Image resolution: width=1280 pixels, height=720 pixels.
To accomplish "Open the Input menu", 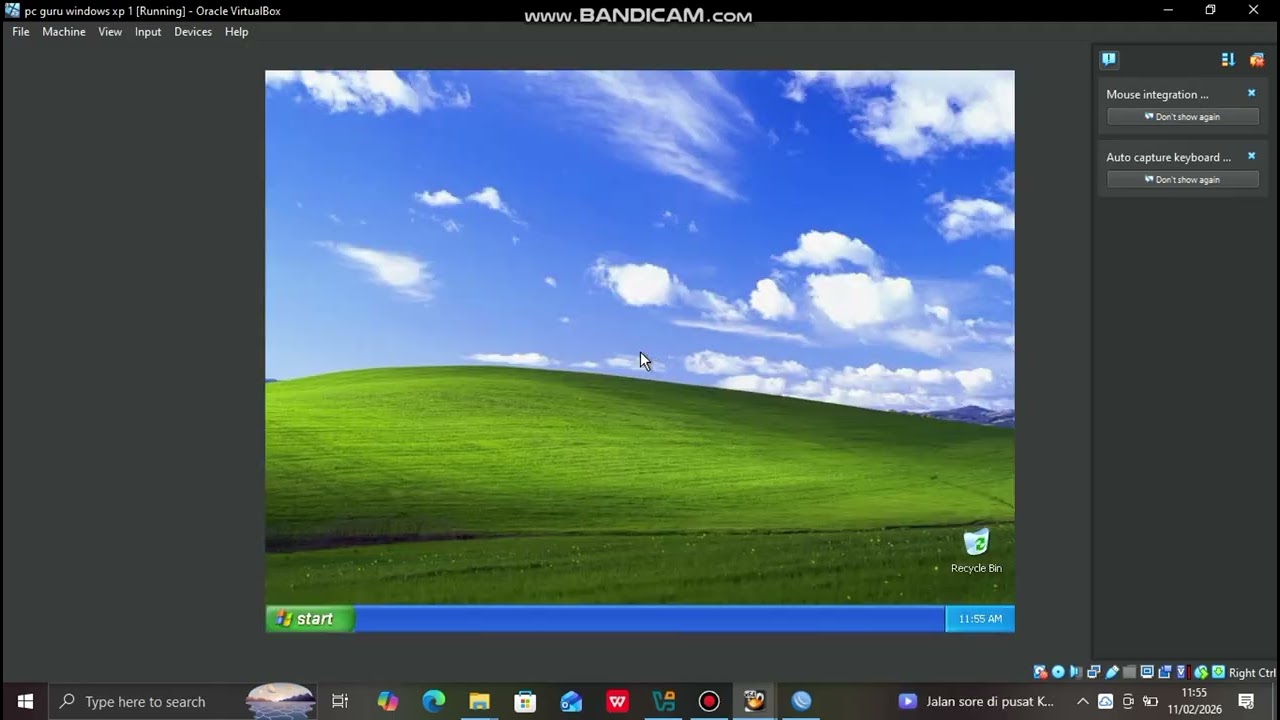I will 148,32.
